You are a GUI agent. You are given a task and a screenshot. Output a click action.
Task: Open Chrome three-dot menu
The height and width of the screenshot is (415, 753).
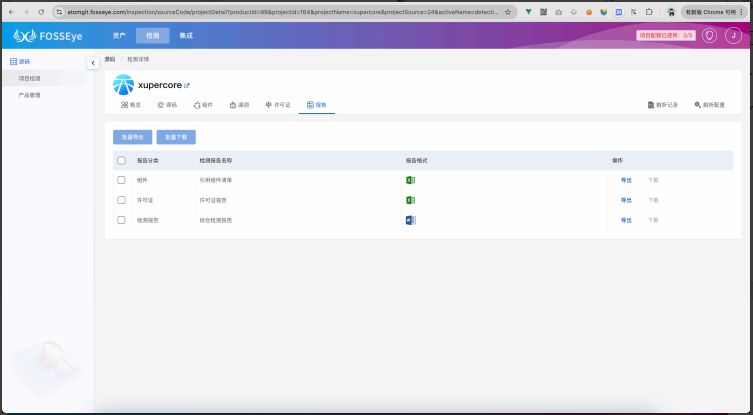pos(743,12)
